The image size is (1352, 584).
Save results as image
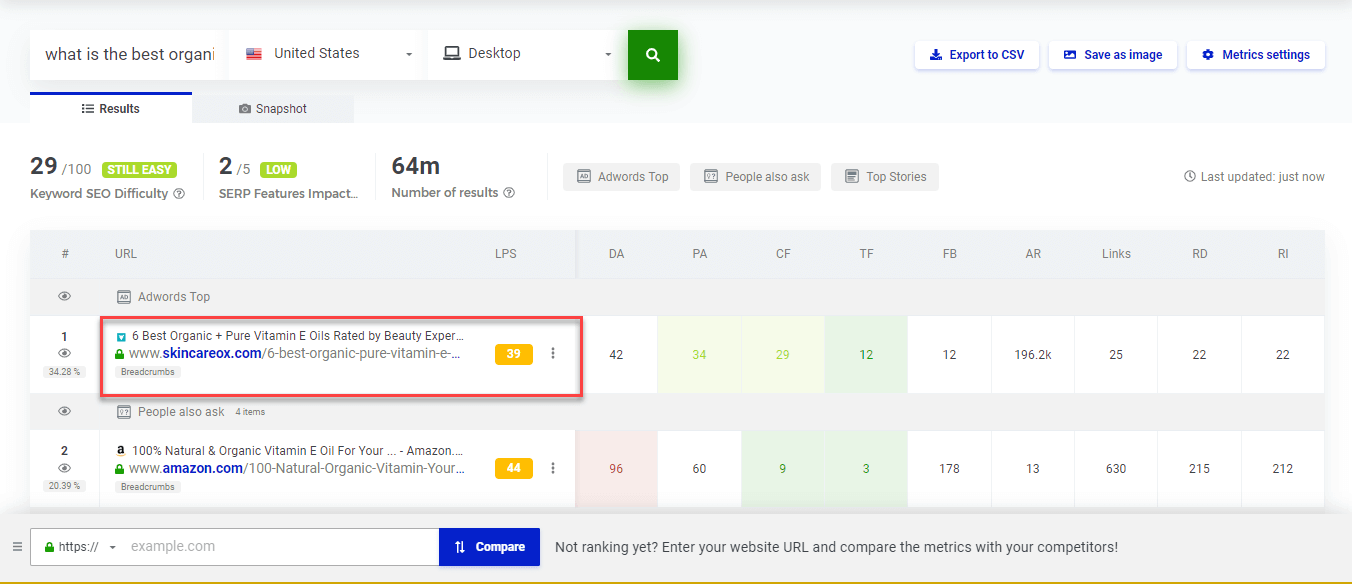pyautogui.click(x=1113, y=55)
